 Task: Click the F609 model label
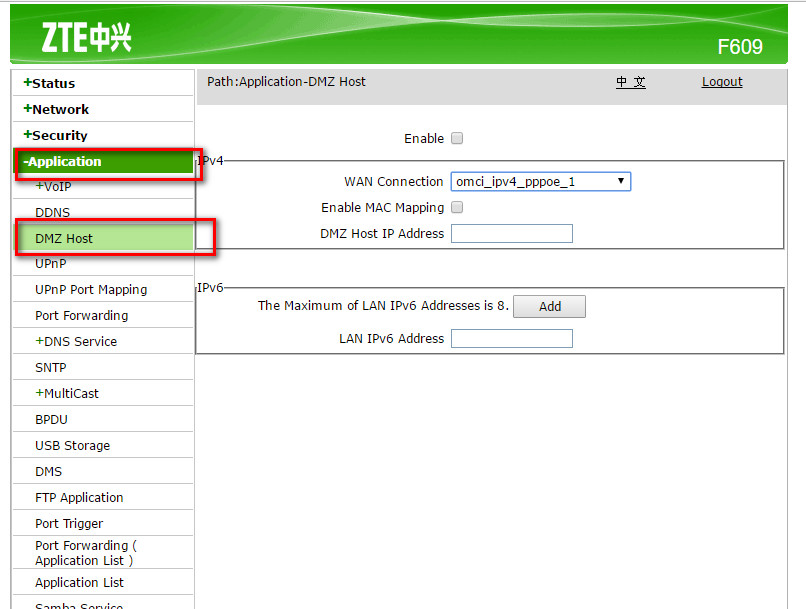740,47
